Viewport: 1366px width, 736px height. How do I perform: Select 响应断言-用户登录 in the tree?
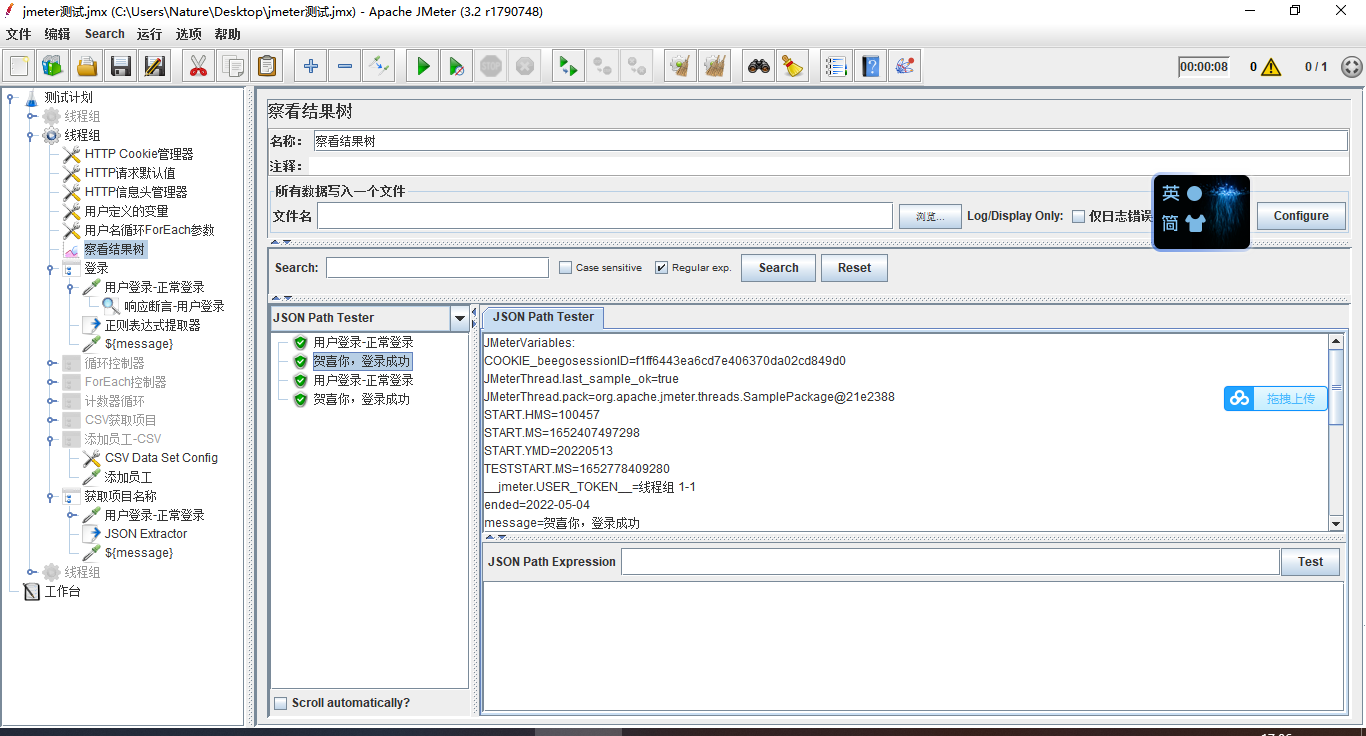tap(174, 306)
